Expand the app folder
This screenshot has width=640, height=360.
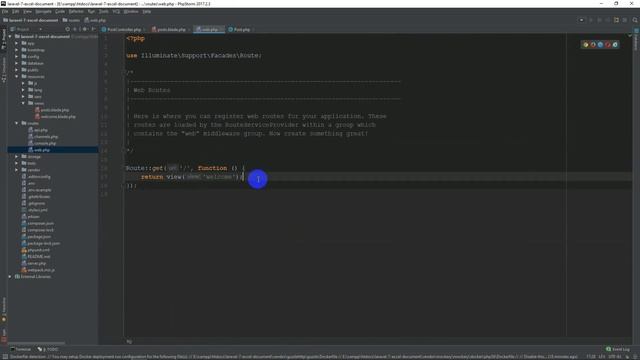(17, 43)
